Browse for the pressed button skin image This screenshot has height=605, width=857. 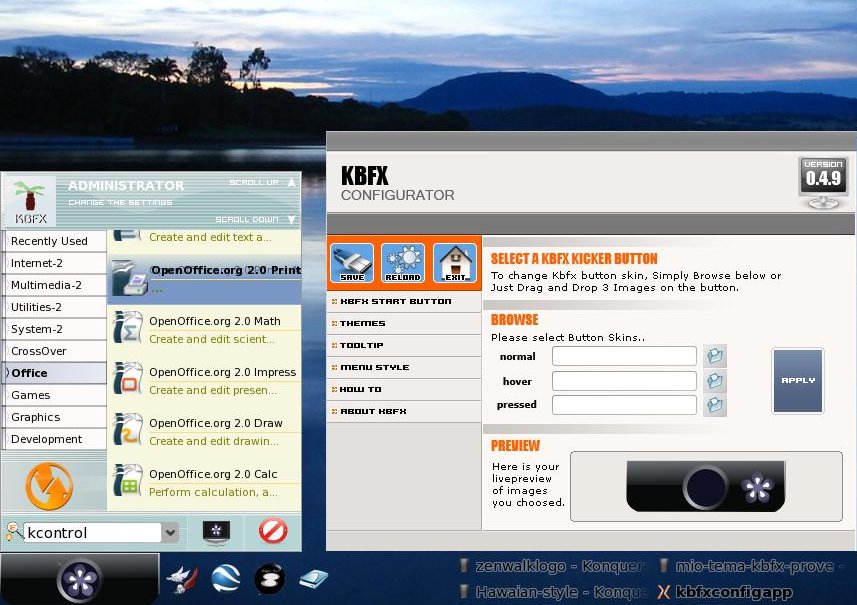click(715, 405)
